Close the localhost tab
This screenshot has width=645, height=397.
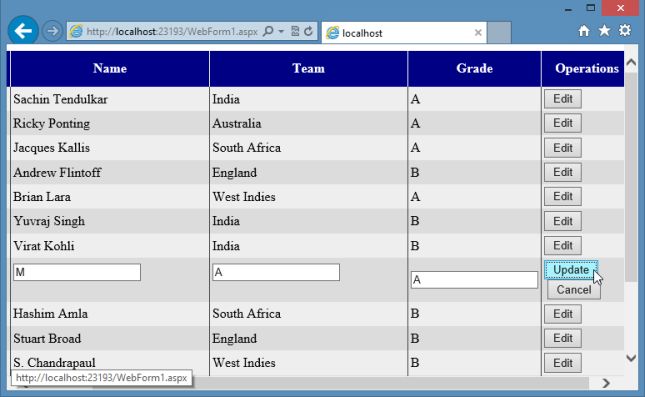click(478, 33)
